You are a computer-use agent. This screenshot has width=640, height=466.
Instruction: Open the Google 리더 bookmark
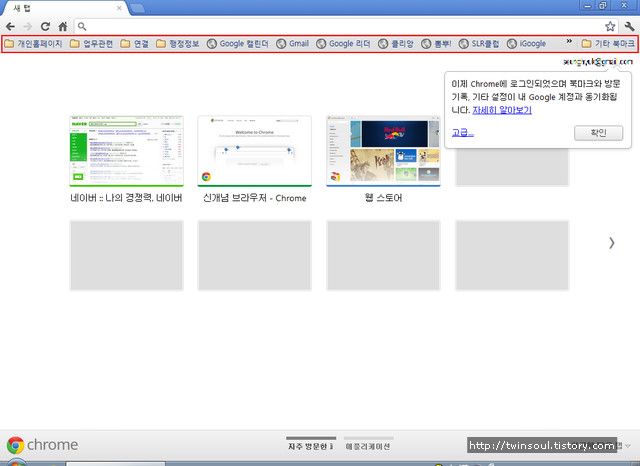(x=343, y=44)
